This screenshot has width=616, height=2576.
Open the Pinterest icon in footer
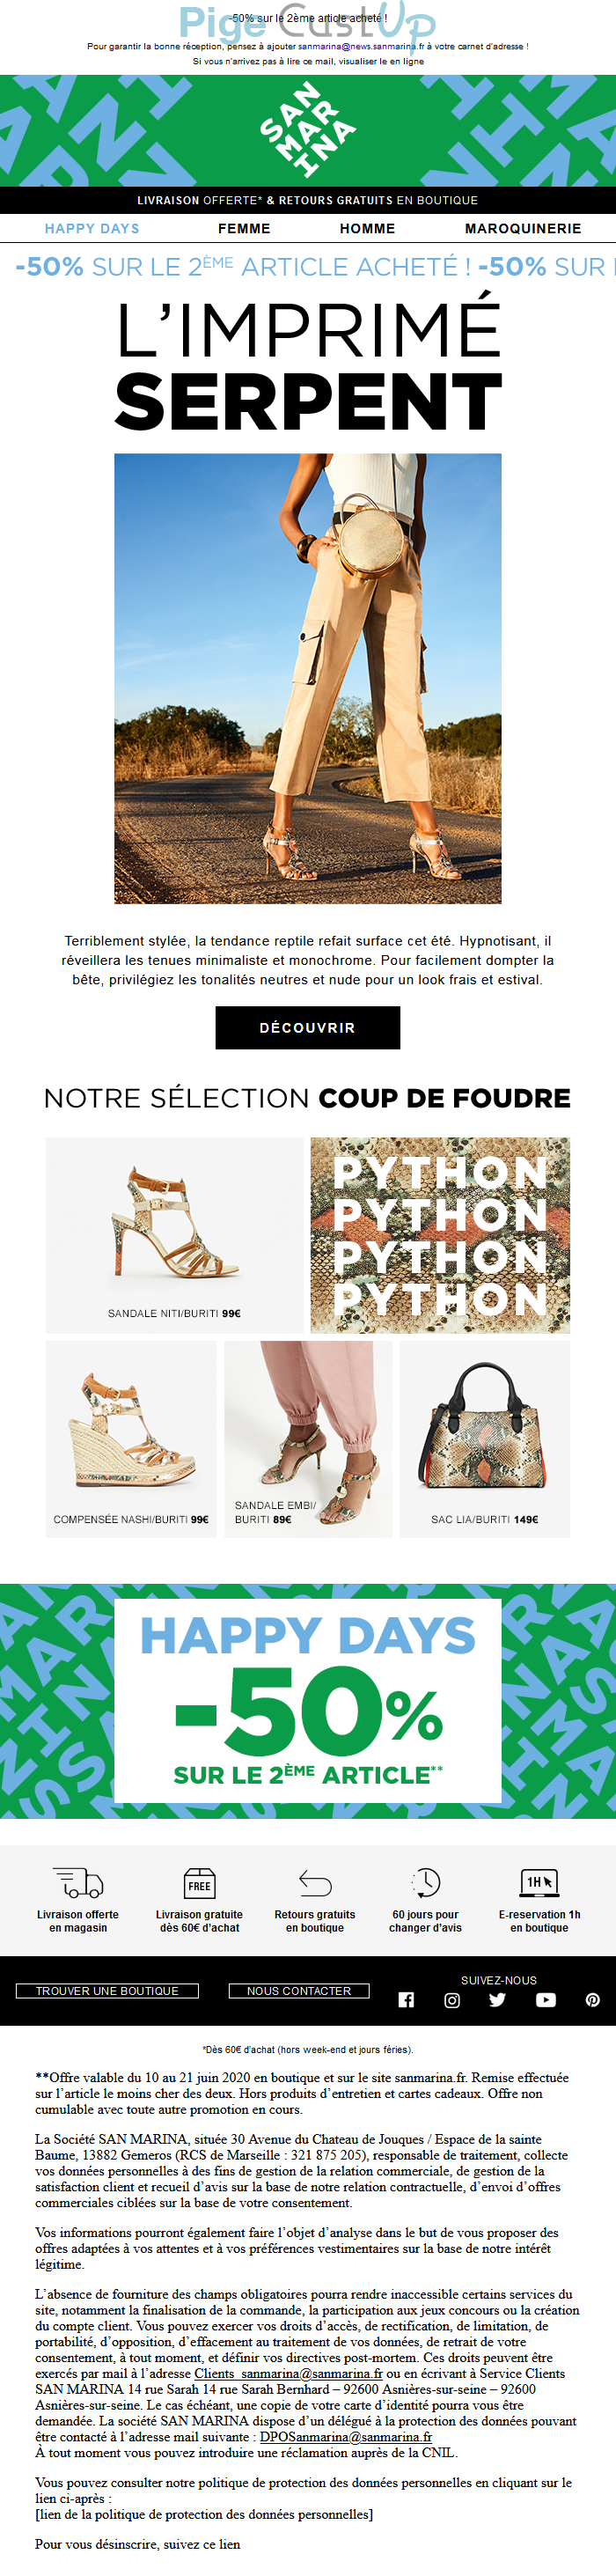(x=593, y=2000)
